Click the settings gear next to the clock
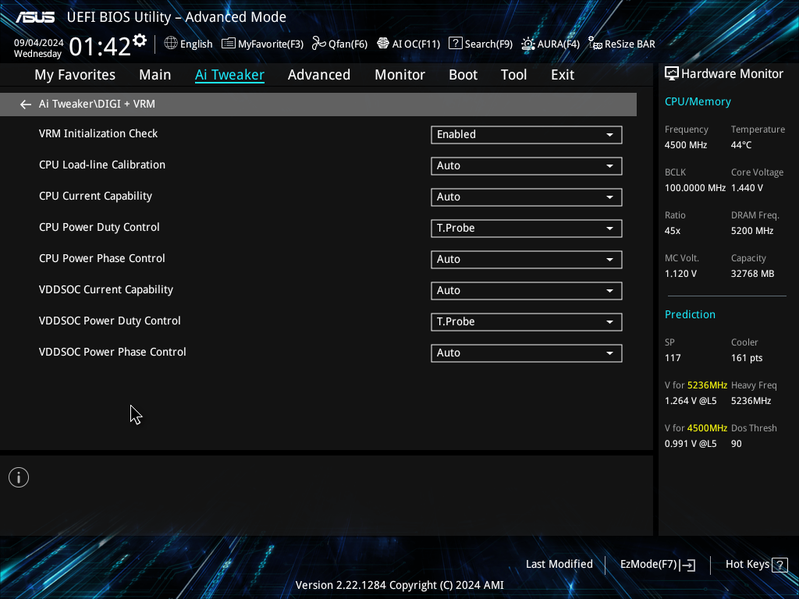The image size is (799, 599). pyautogui.click(x=140, y=40)
